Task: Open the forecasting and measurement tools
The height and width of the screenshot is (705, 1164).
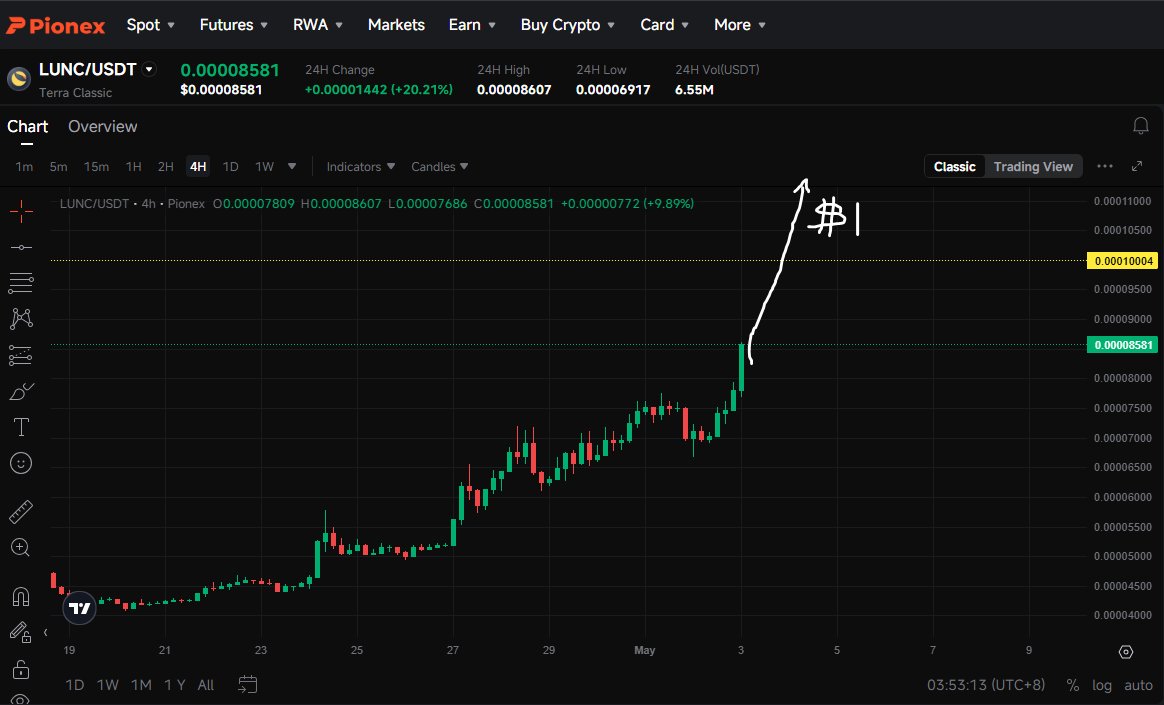Action: pos(21,355)
